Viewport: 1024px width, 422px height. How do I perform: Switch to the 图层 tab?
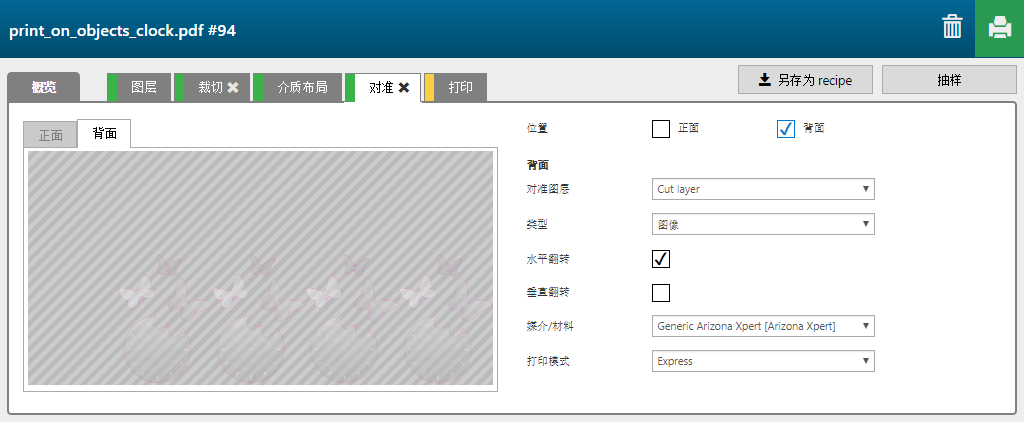point(139,88)
